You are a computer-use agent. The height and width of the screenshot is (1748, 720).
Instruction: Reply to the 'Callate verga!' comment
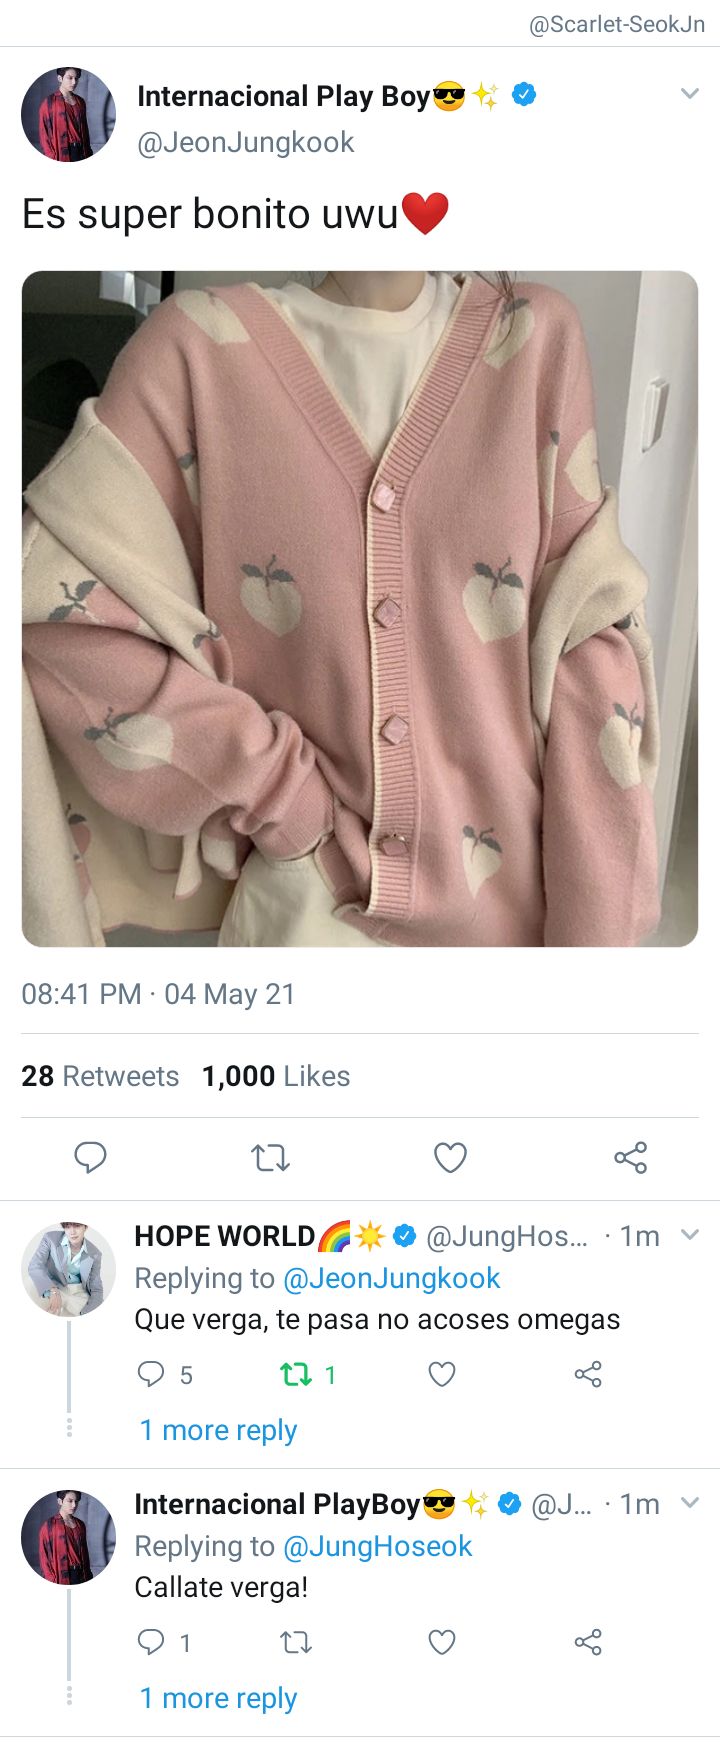150,1642
